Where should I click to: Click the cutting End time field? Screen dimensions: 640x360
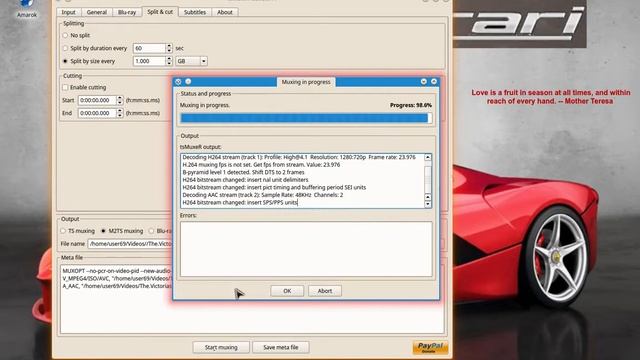click(97, 113)
